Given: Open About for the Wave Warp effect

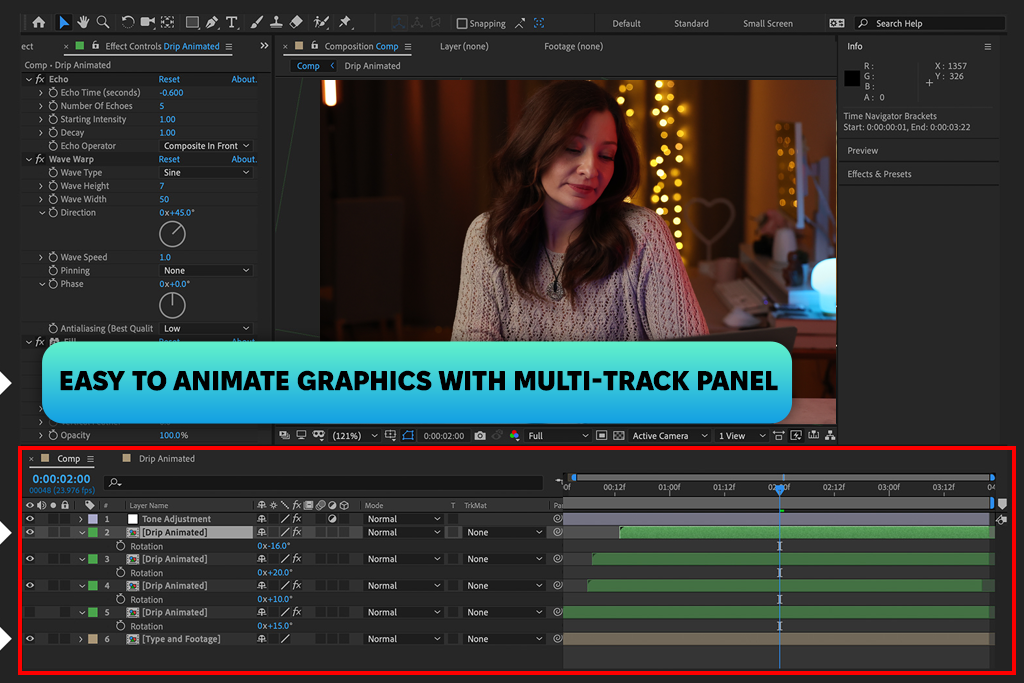Looking at the screenshot, I should tap(244, 159).
